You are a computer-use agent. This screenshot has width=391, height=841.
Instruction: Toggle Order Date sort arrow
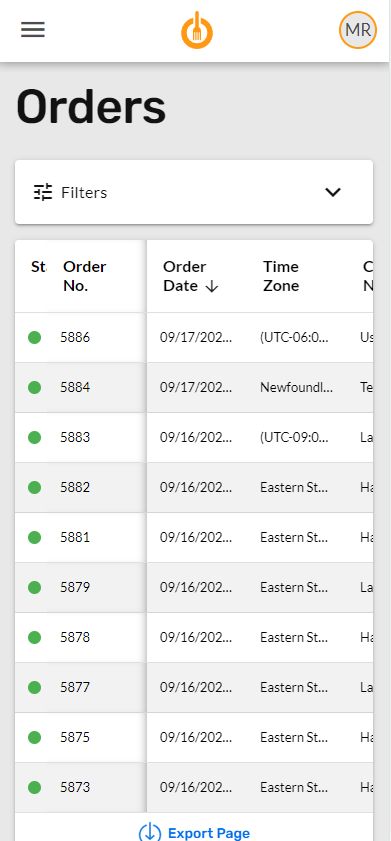pyautogui.click(x=212, y=286)
